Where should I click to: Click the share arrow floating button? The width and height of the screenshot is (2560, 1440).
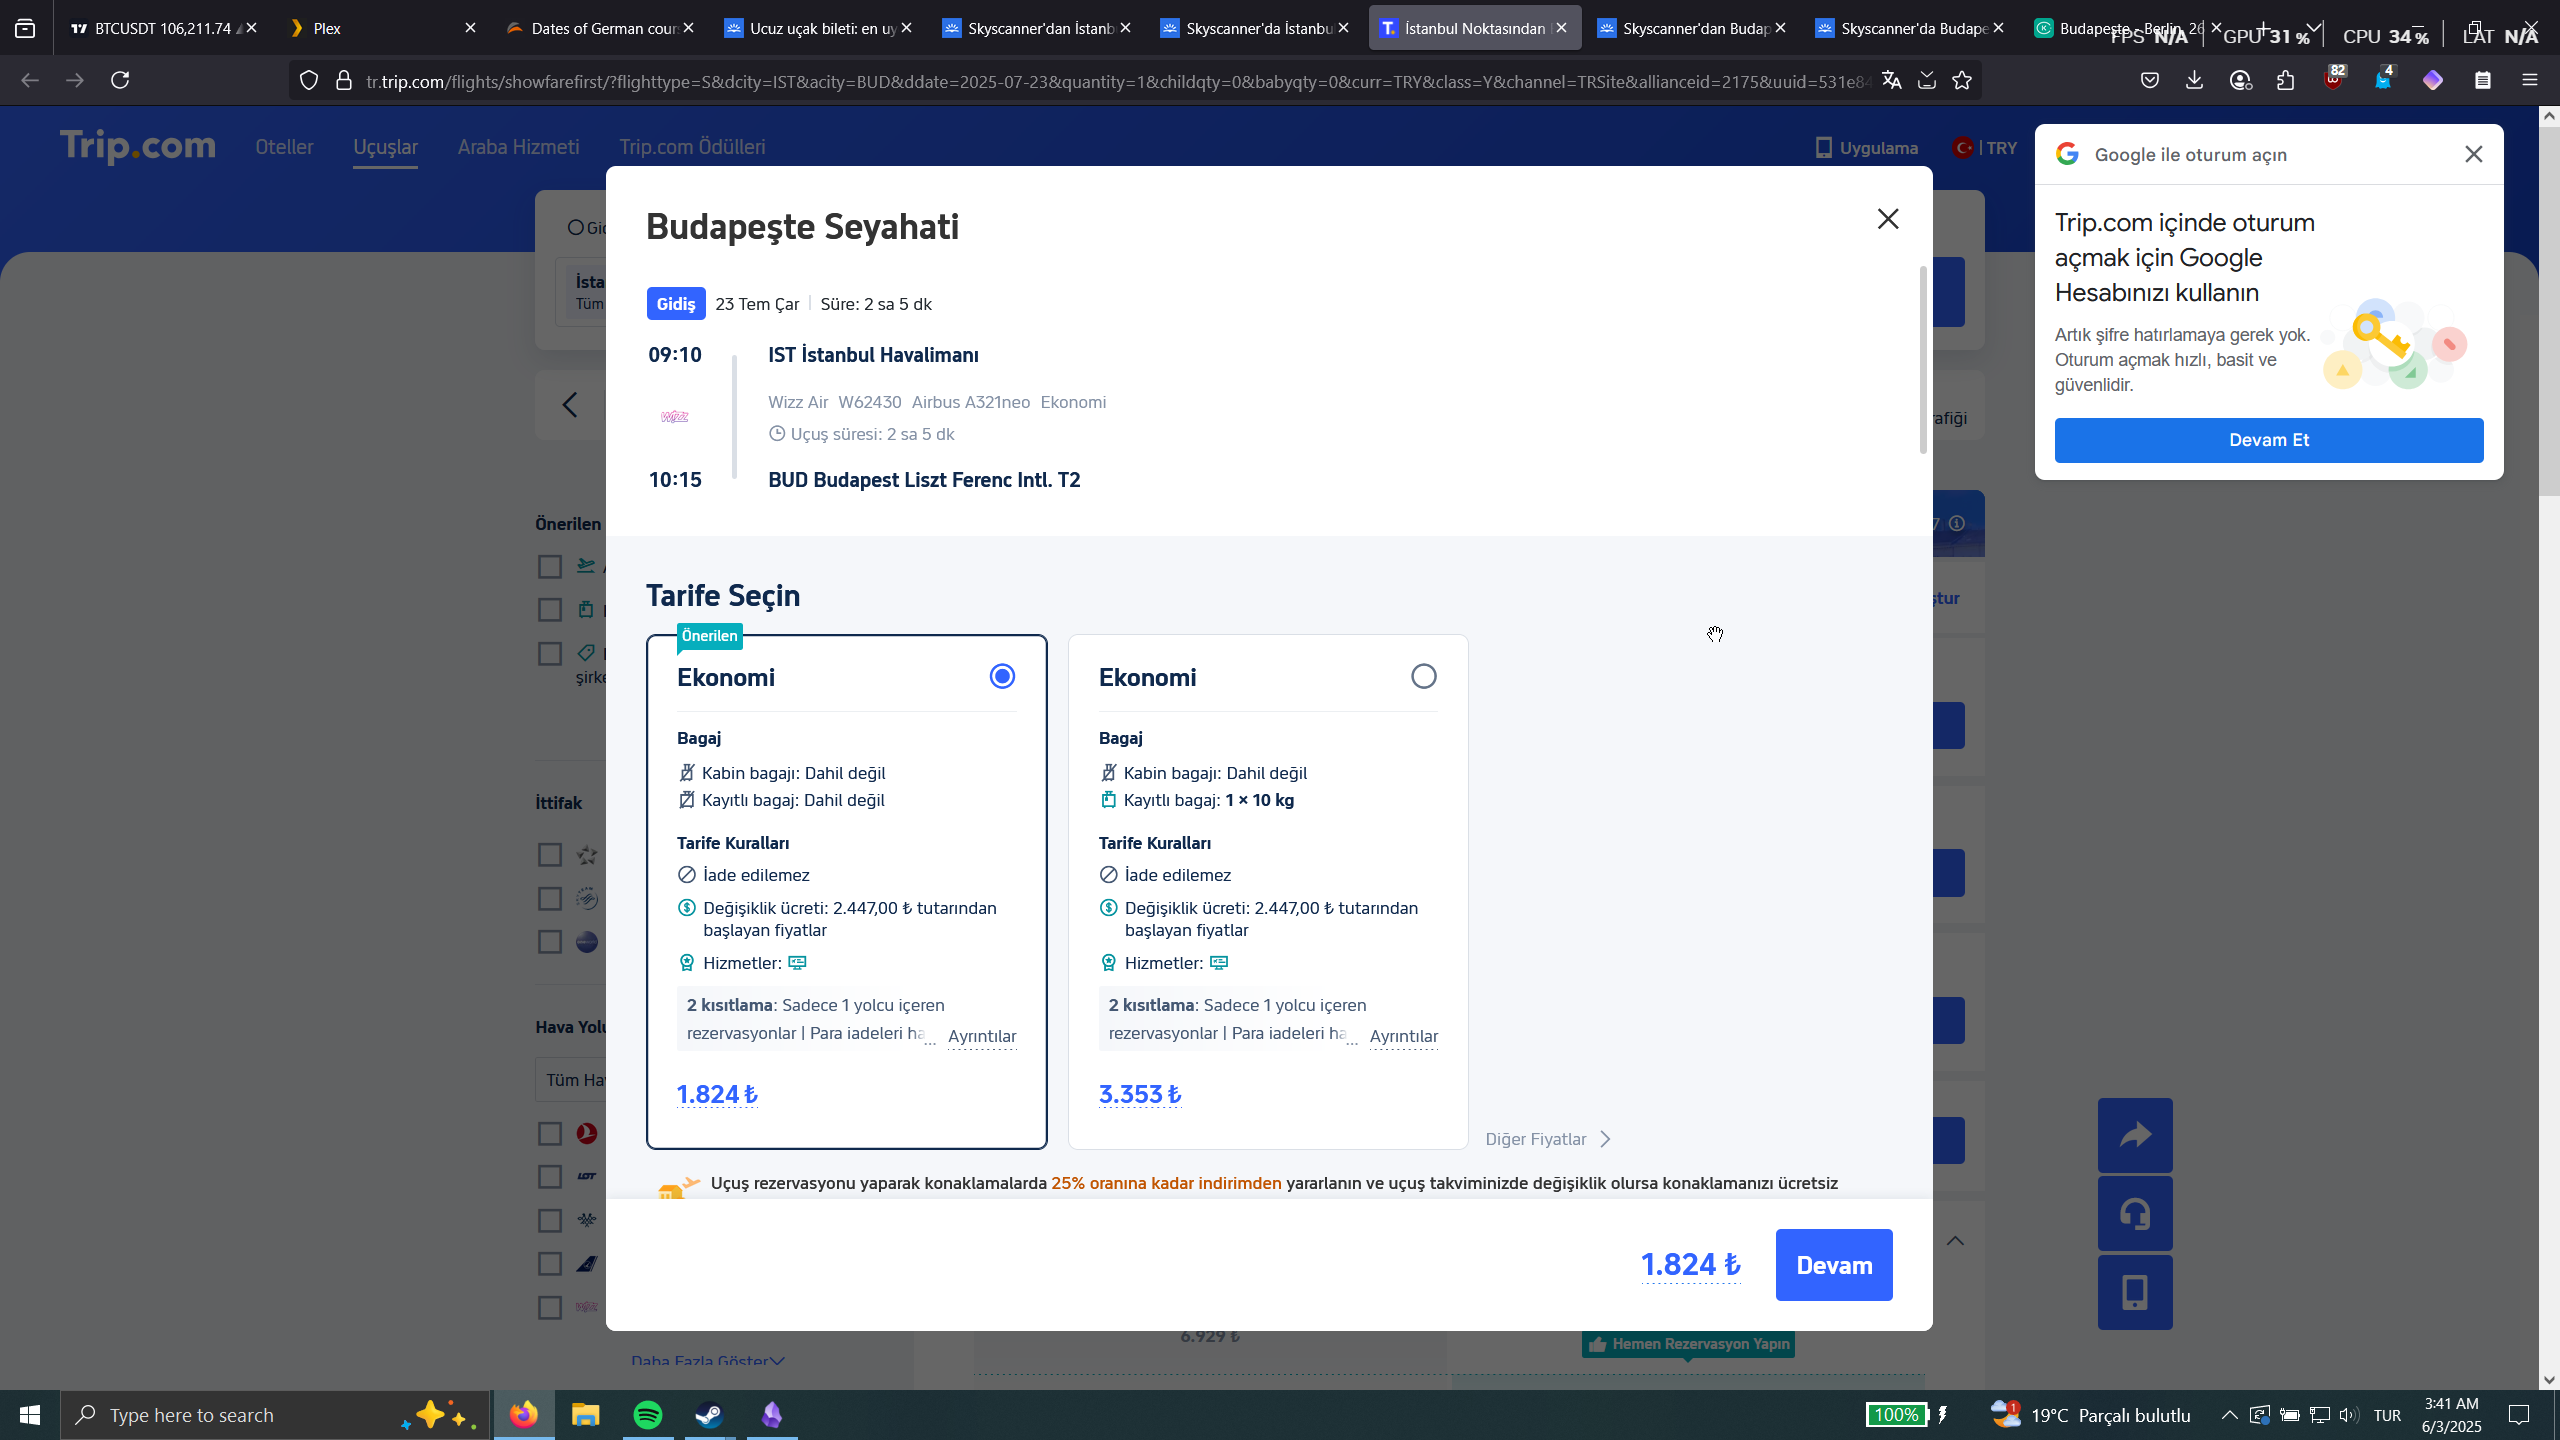[x=2135, y=1135]
